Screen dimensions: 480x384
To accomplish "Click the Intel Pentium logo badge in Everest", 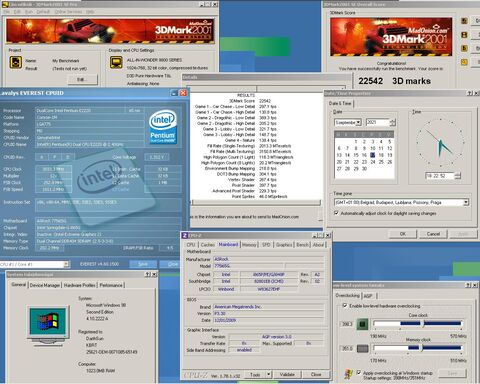I will click(163, 127).
